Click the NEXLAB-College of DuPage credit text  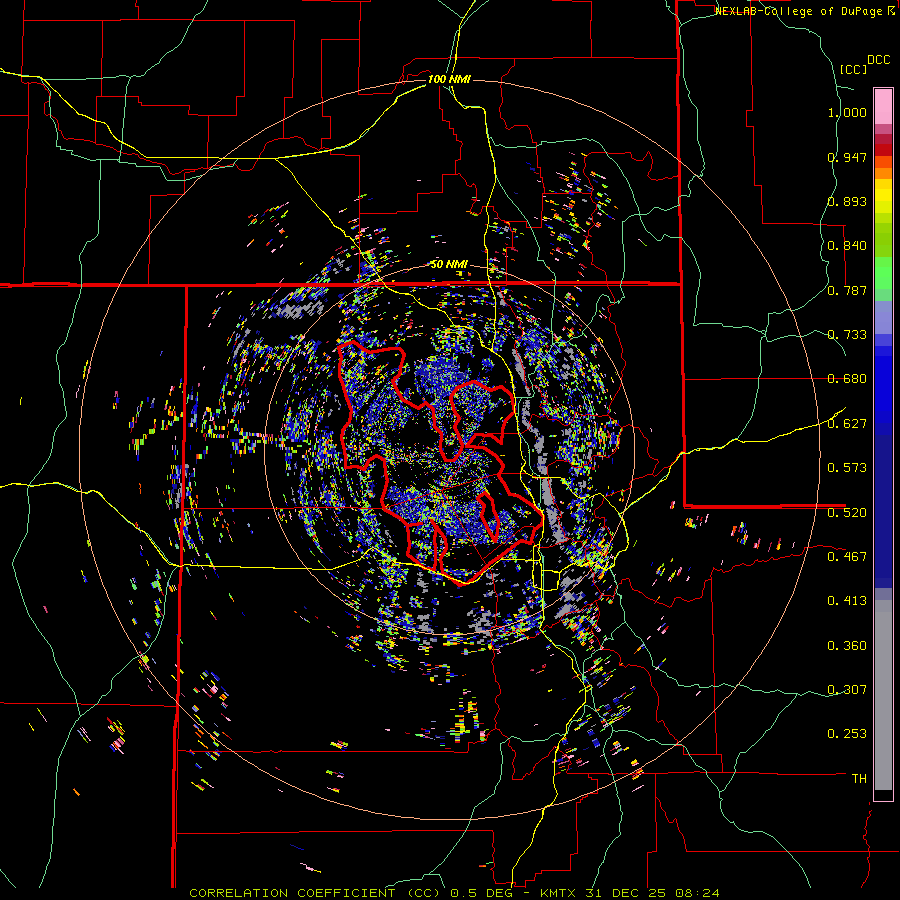[799, 11]
